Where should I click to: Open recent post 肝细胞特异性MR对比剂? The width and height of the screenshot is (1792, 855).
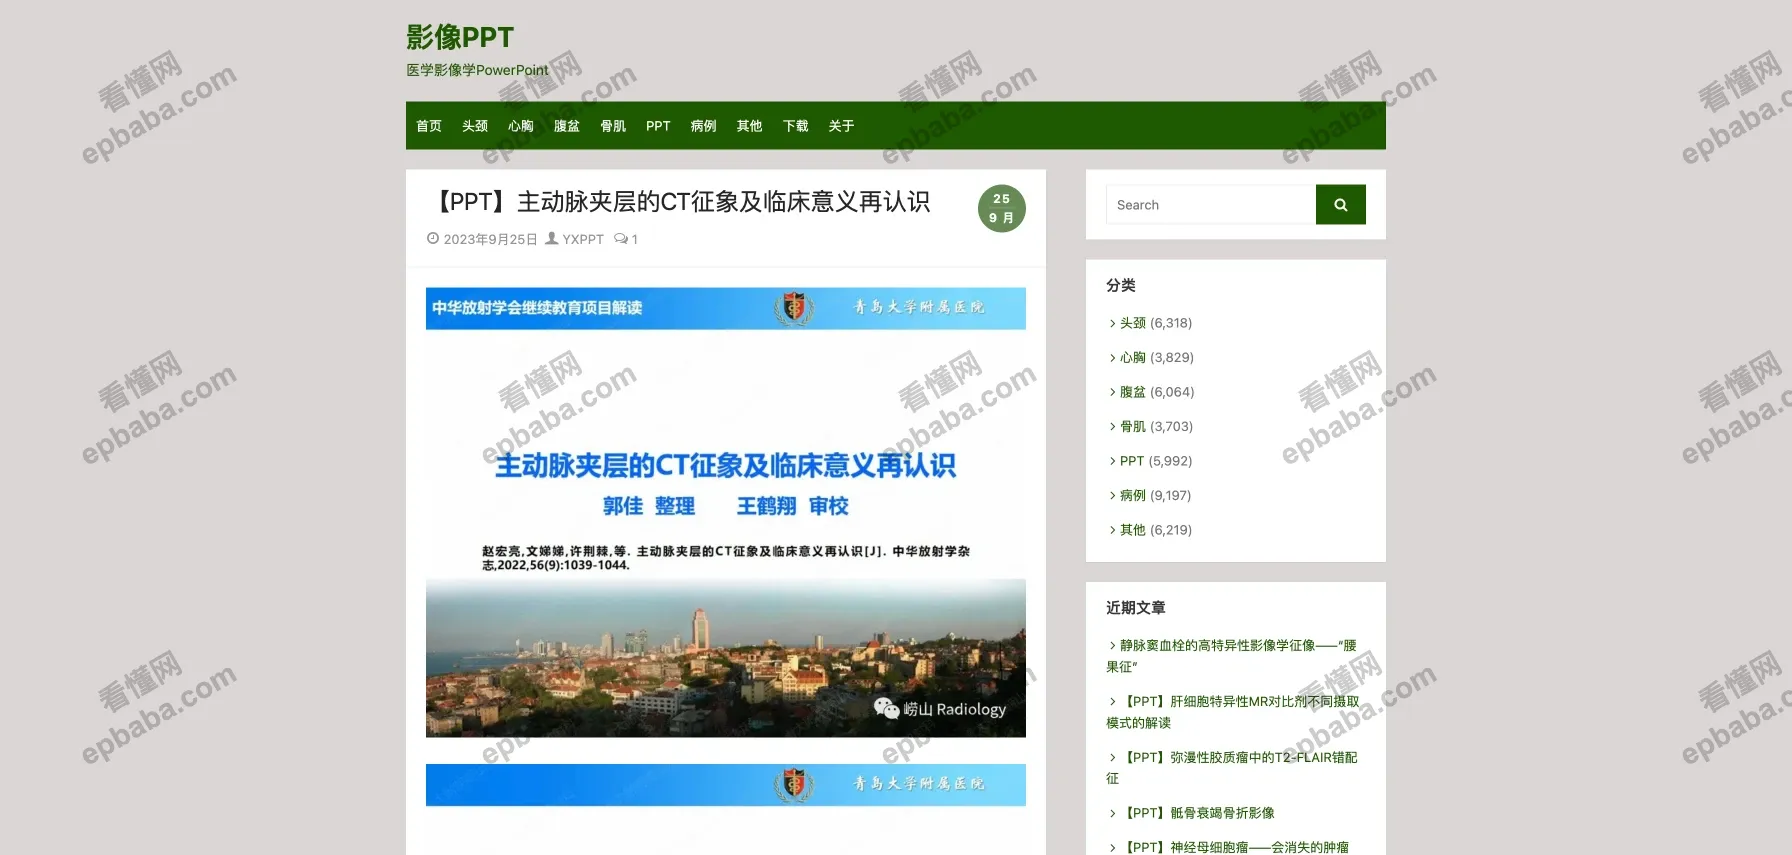tap(1233, 712)
